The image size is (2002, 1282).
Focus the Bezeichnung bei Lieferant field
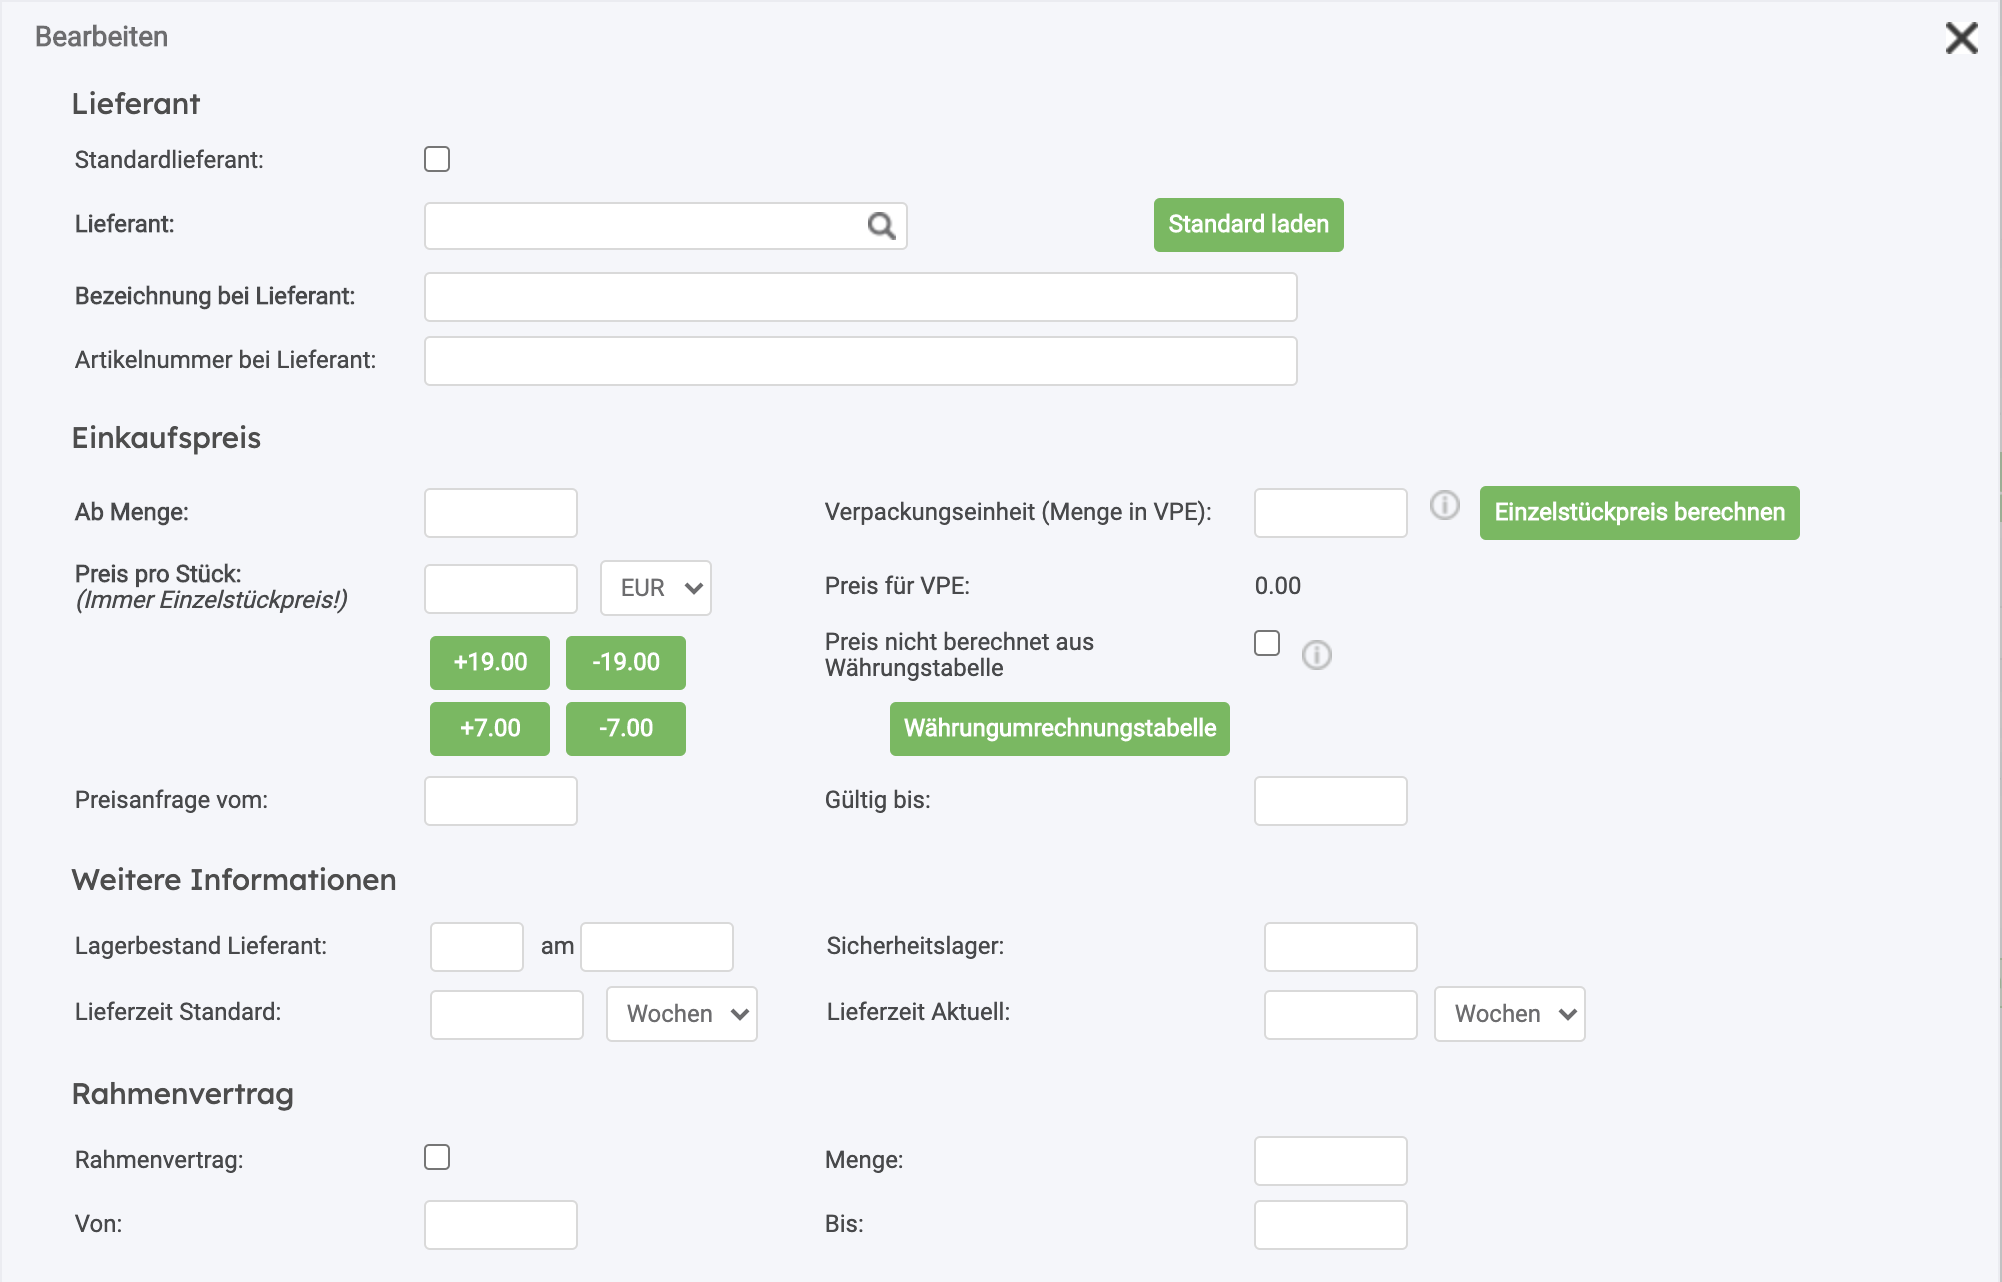(860, 297)
